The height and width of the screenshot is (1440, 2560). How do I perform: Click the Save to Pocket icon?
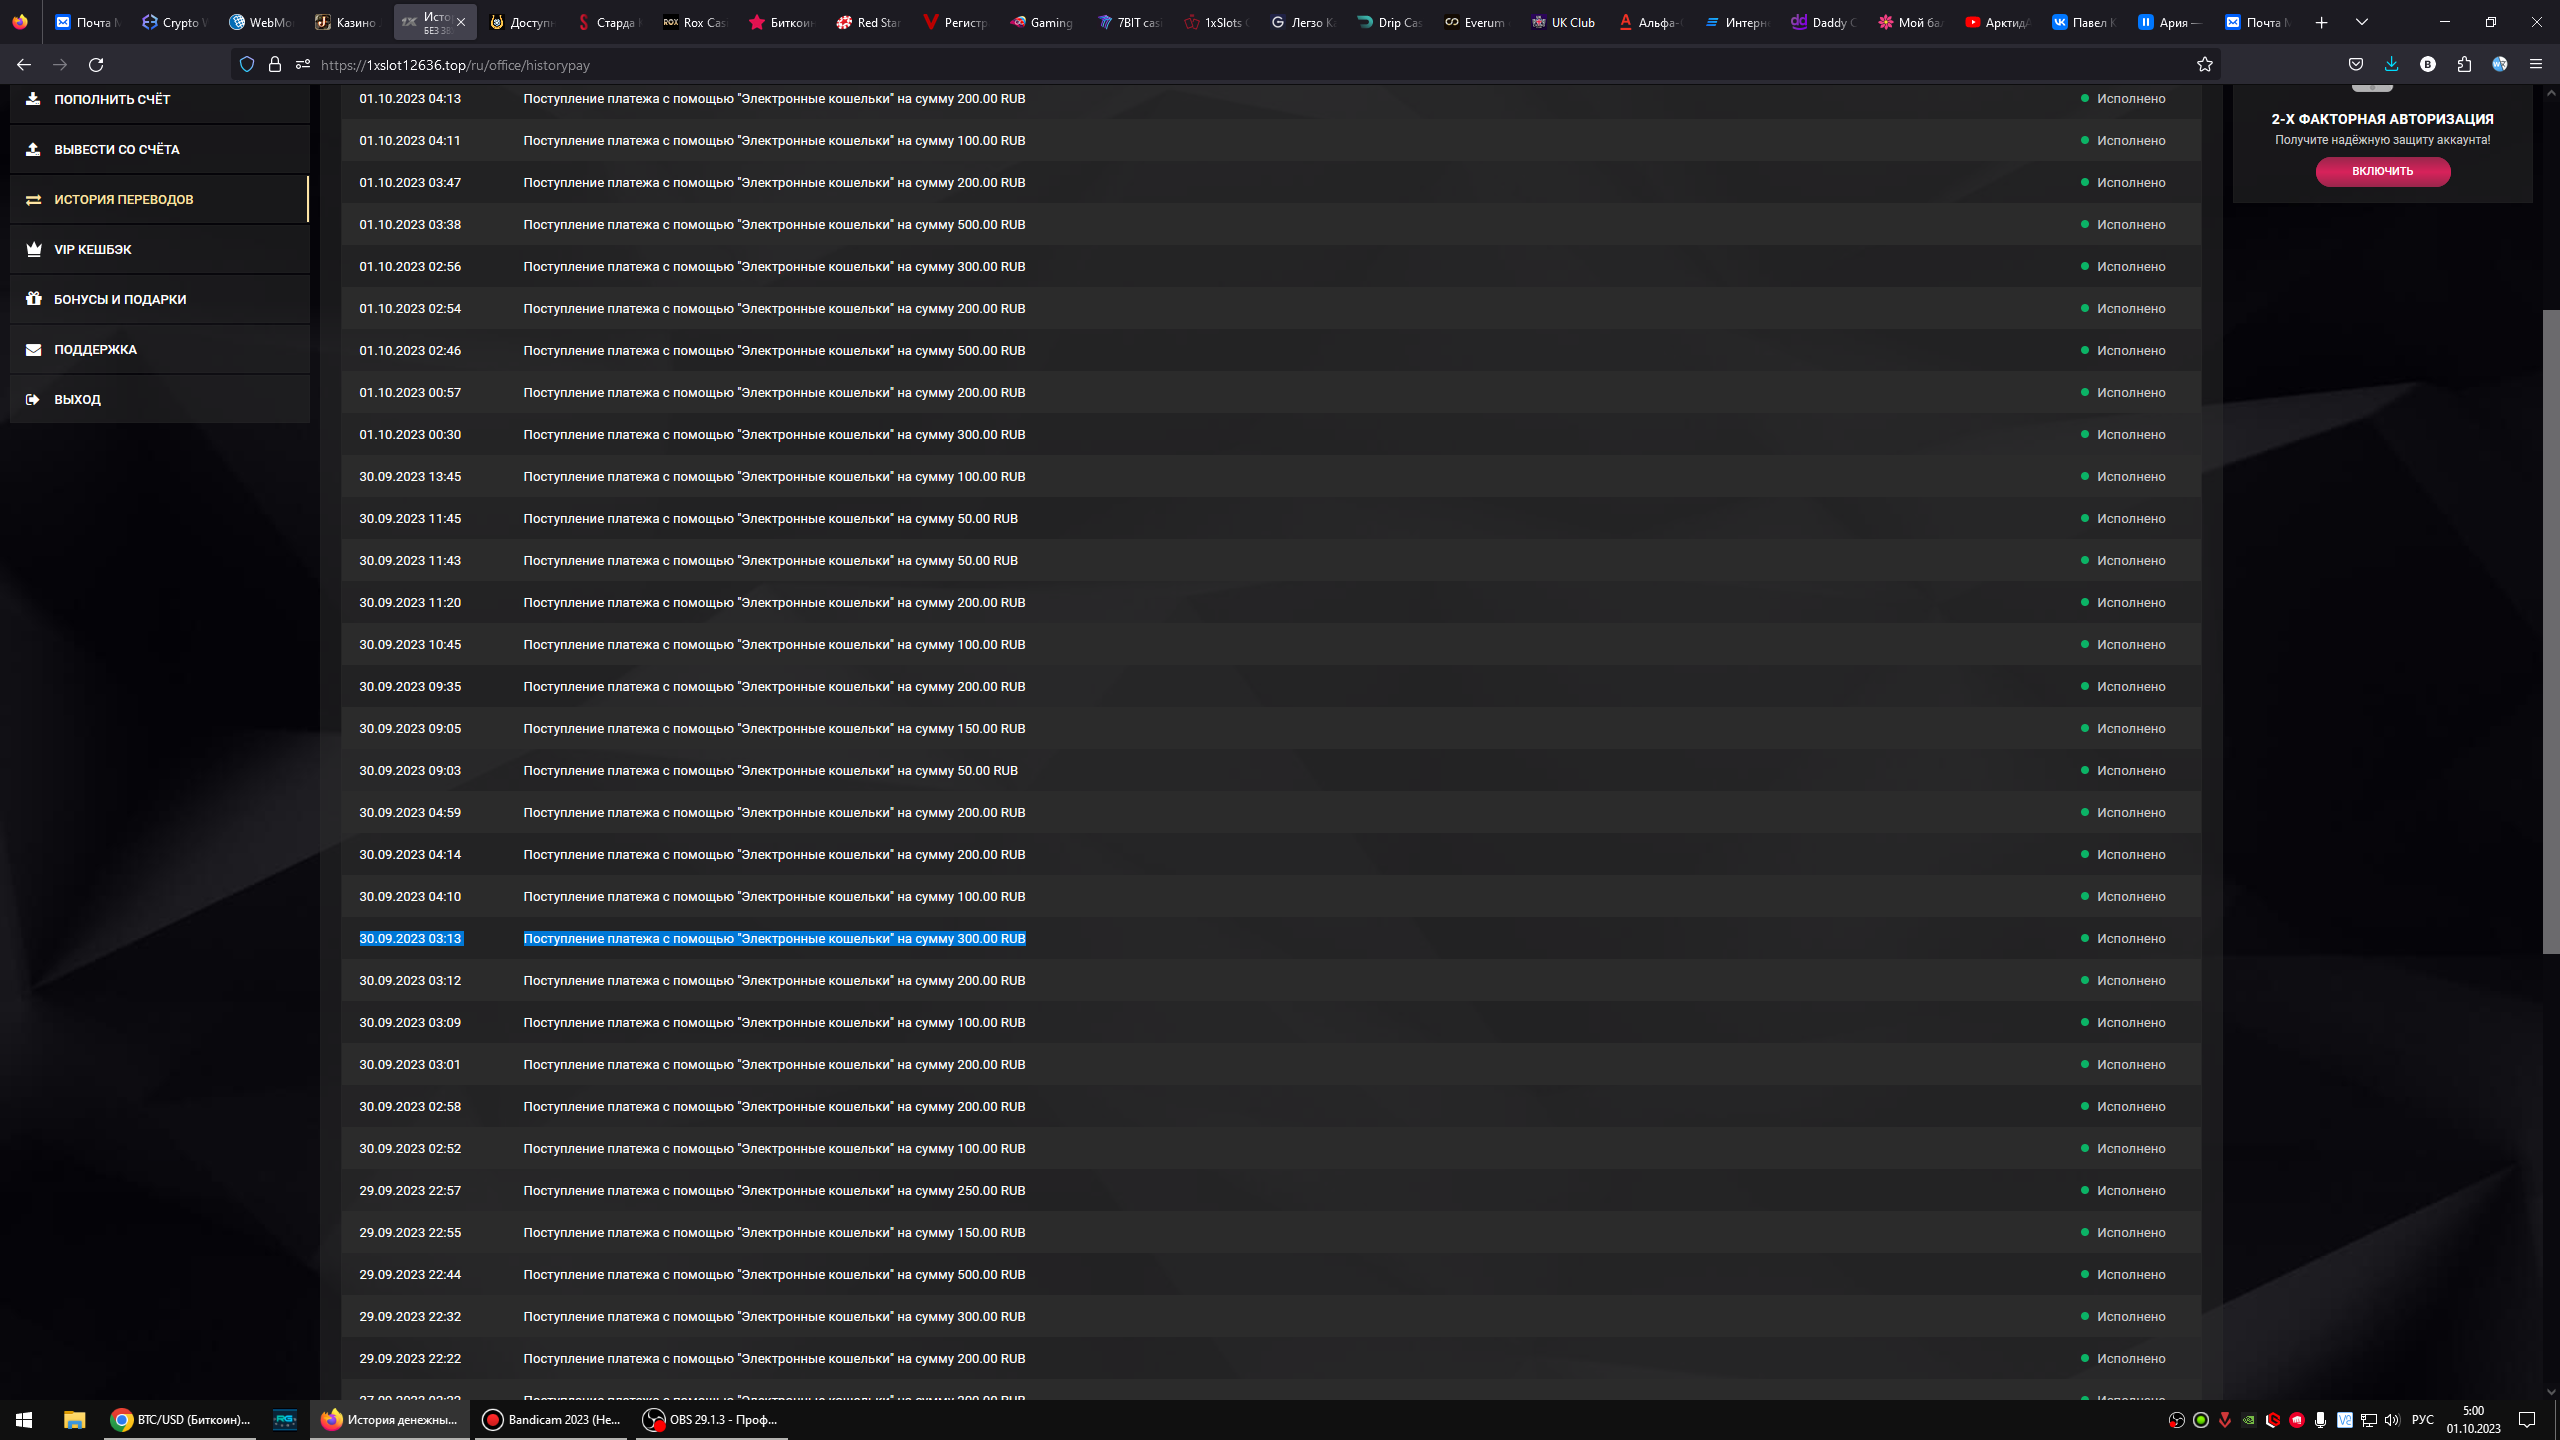[x=2356, y=65]
